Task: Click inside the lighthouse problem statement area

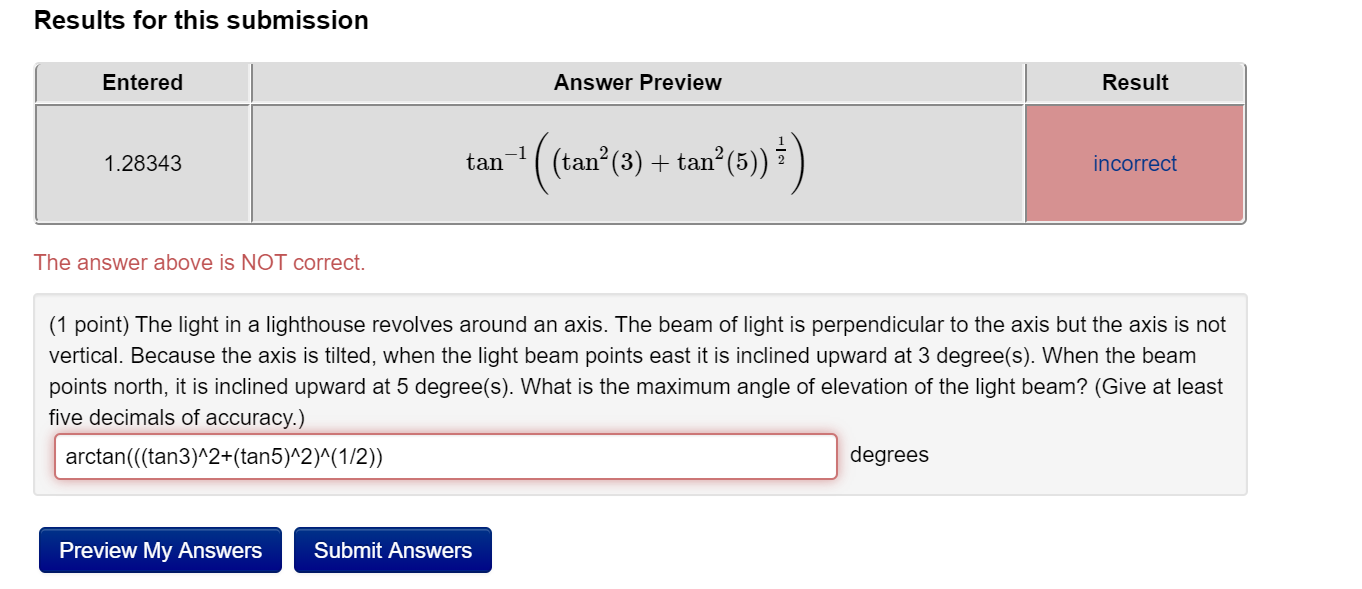Action: [640, 370]
